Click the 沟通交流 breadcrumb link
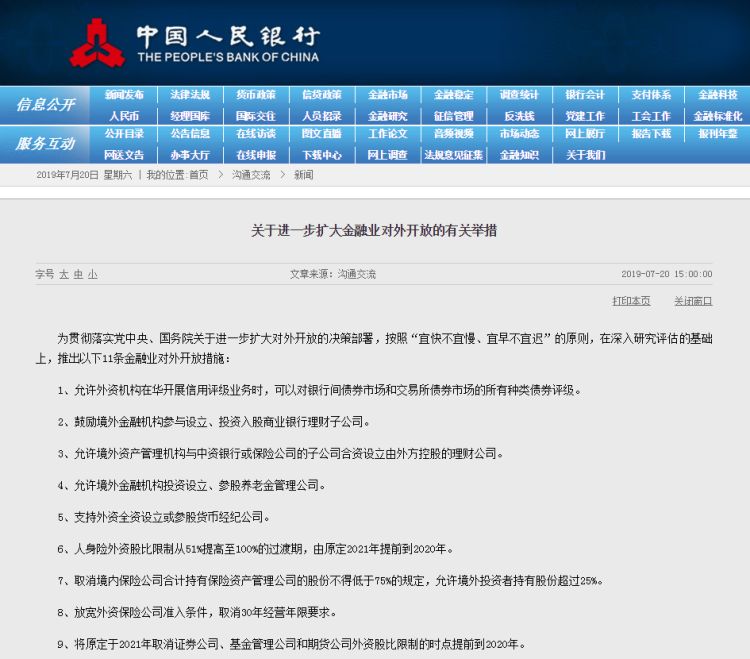 click(x=251, y=175)
